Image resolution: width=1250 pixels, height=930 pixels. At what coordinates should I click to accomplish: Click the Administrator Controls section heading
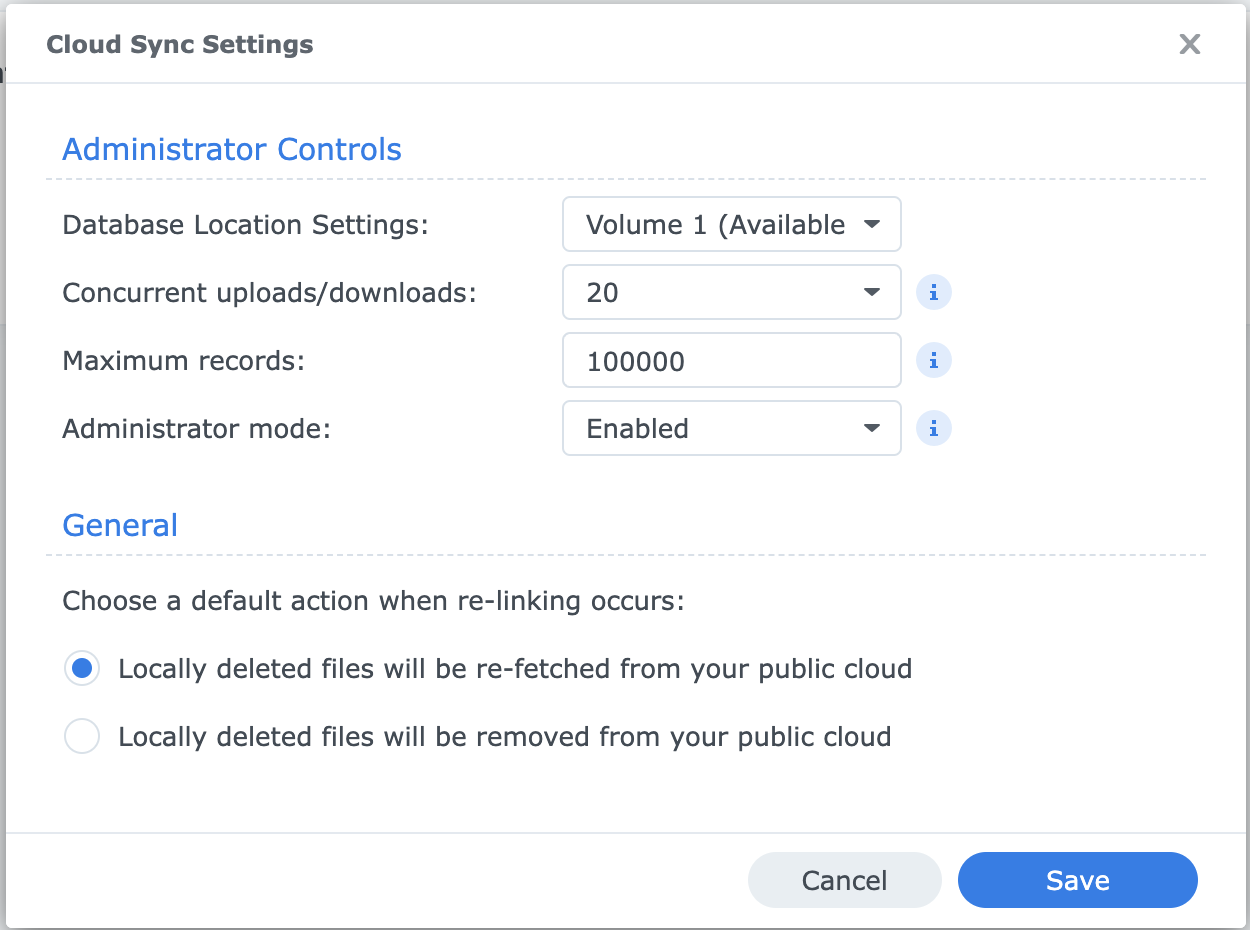232,150
